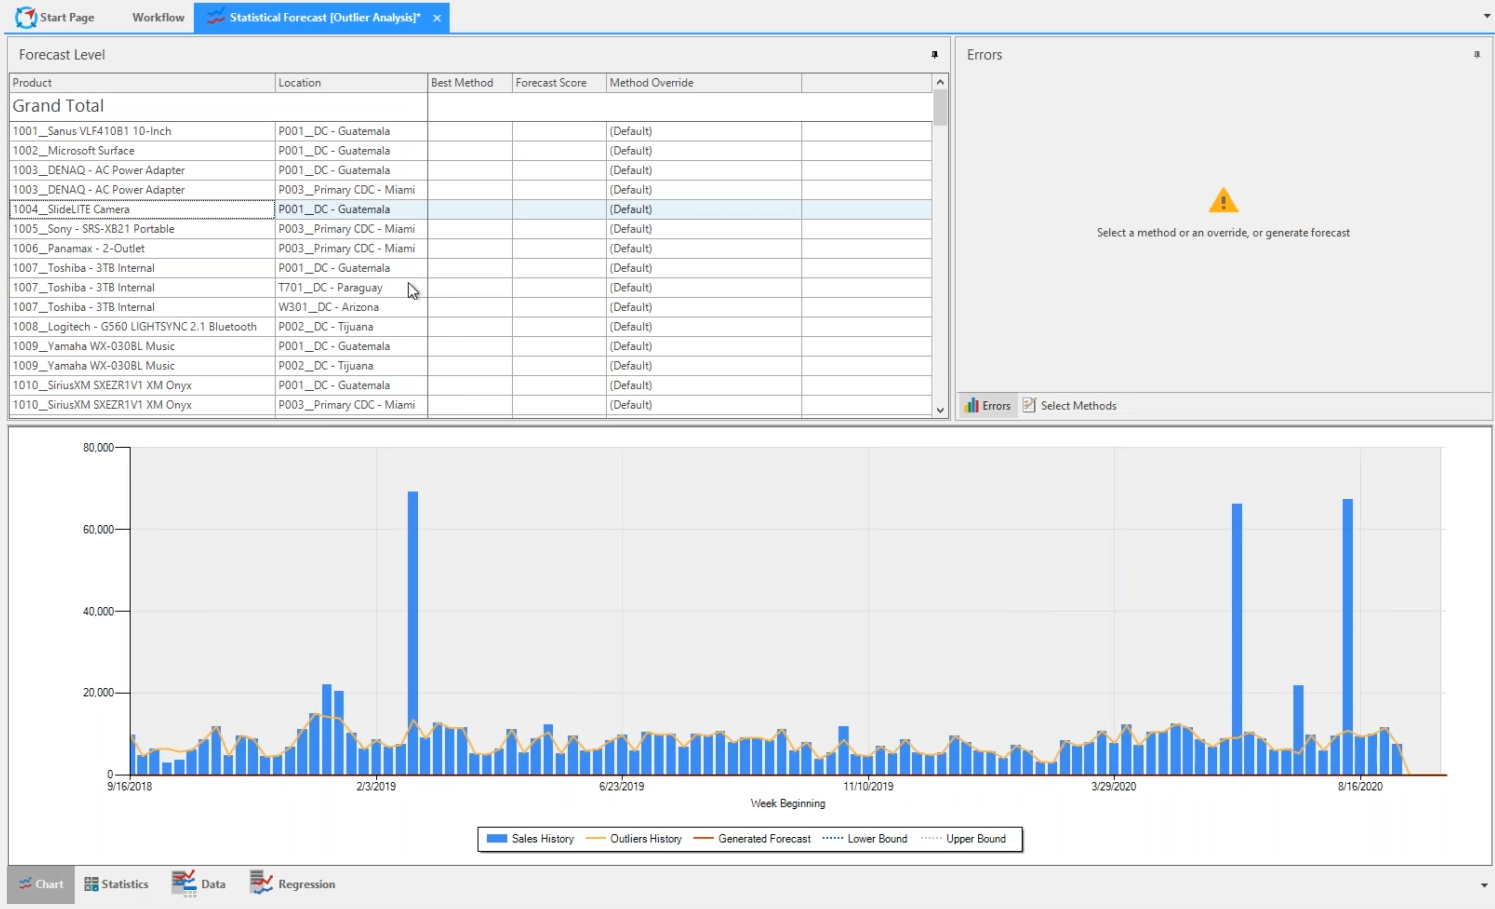Viewport: 1495px width, 909px height.
Task: Click the 1009__Yamaha row with Tijuana location
Action: tap(470, 366)
